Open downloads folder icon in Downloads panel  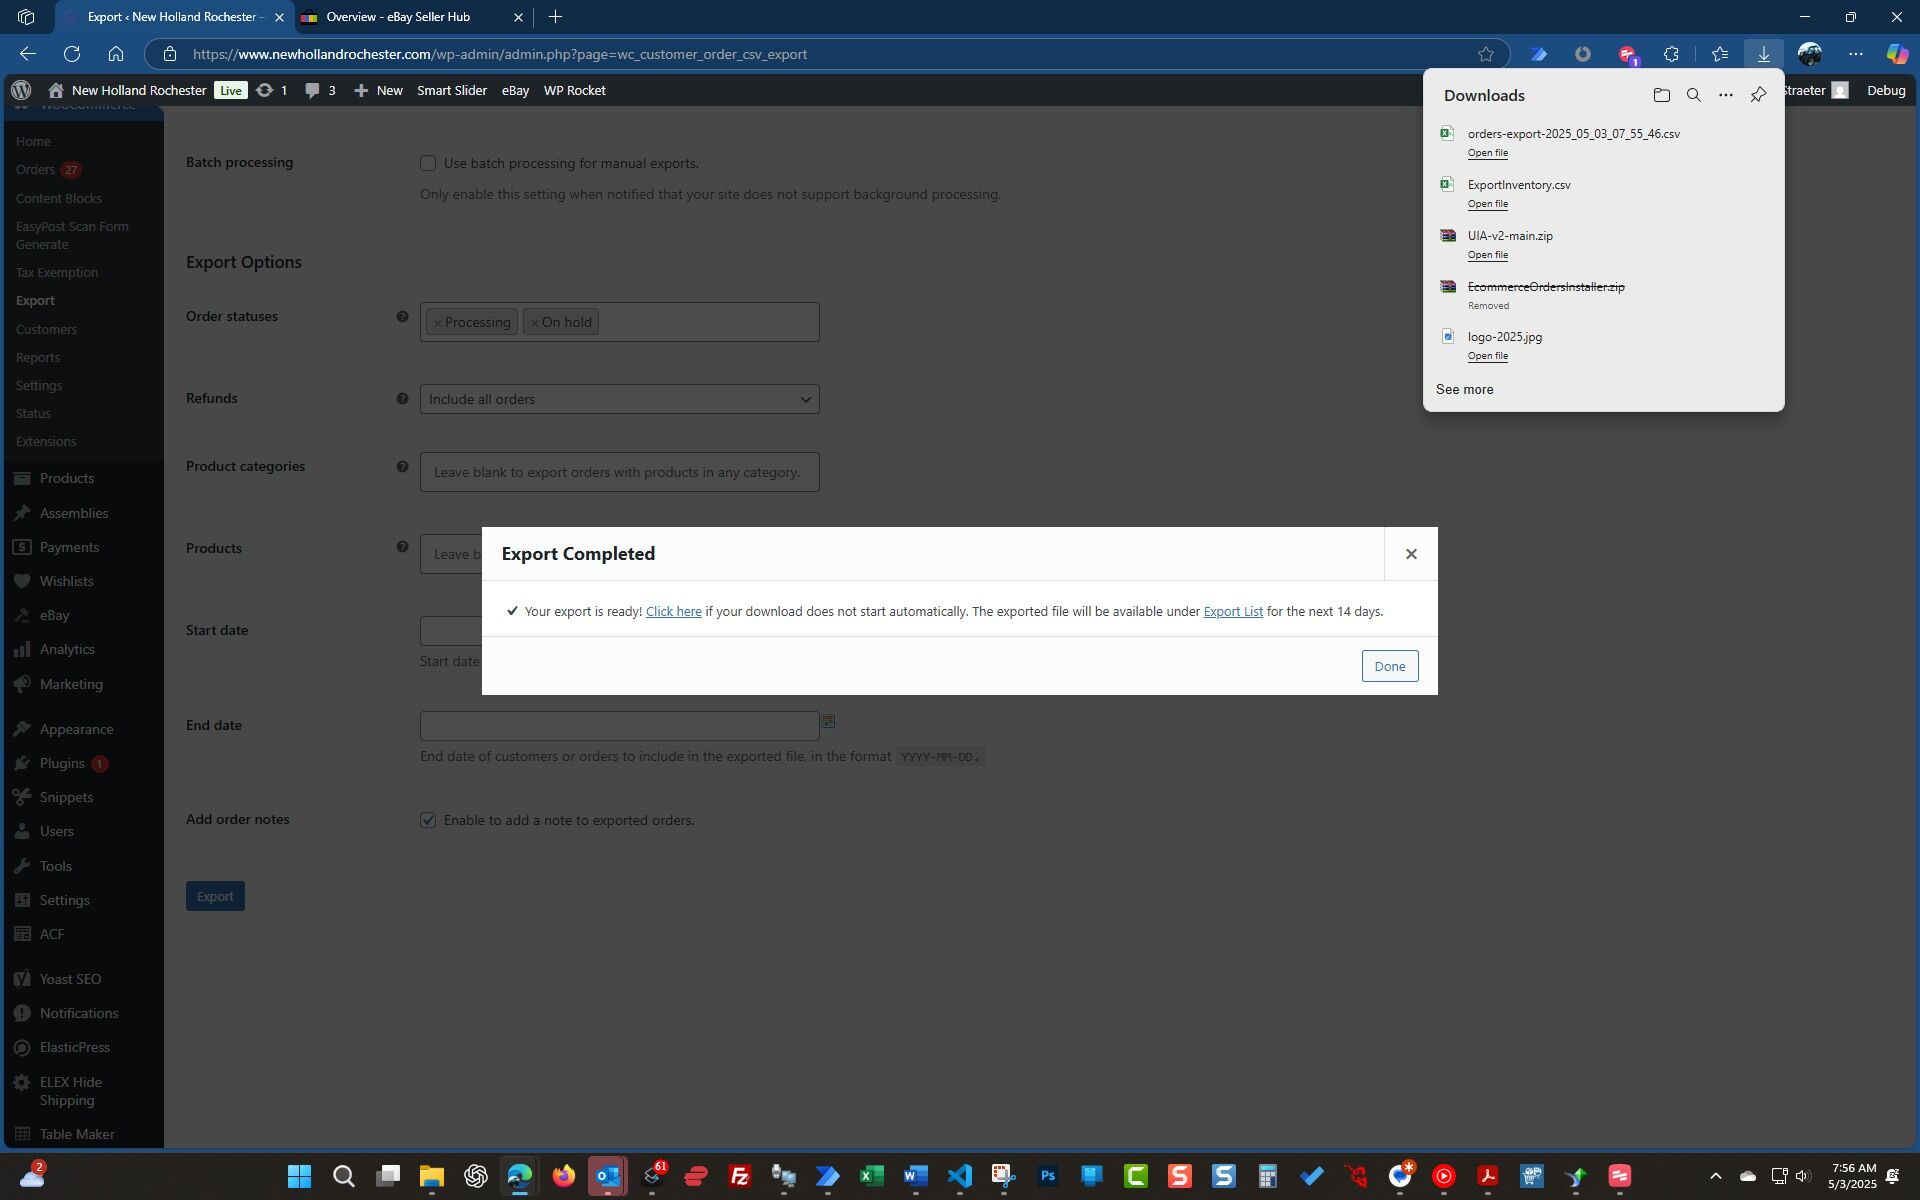pos(1661,95)
